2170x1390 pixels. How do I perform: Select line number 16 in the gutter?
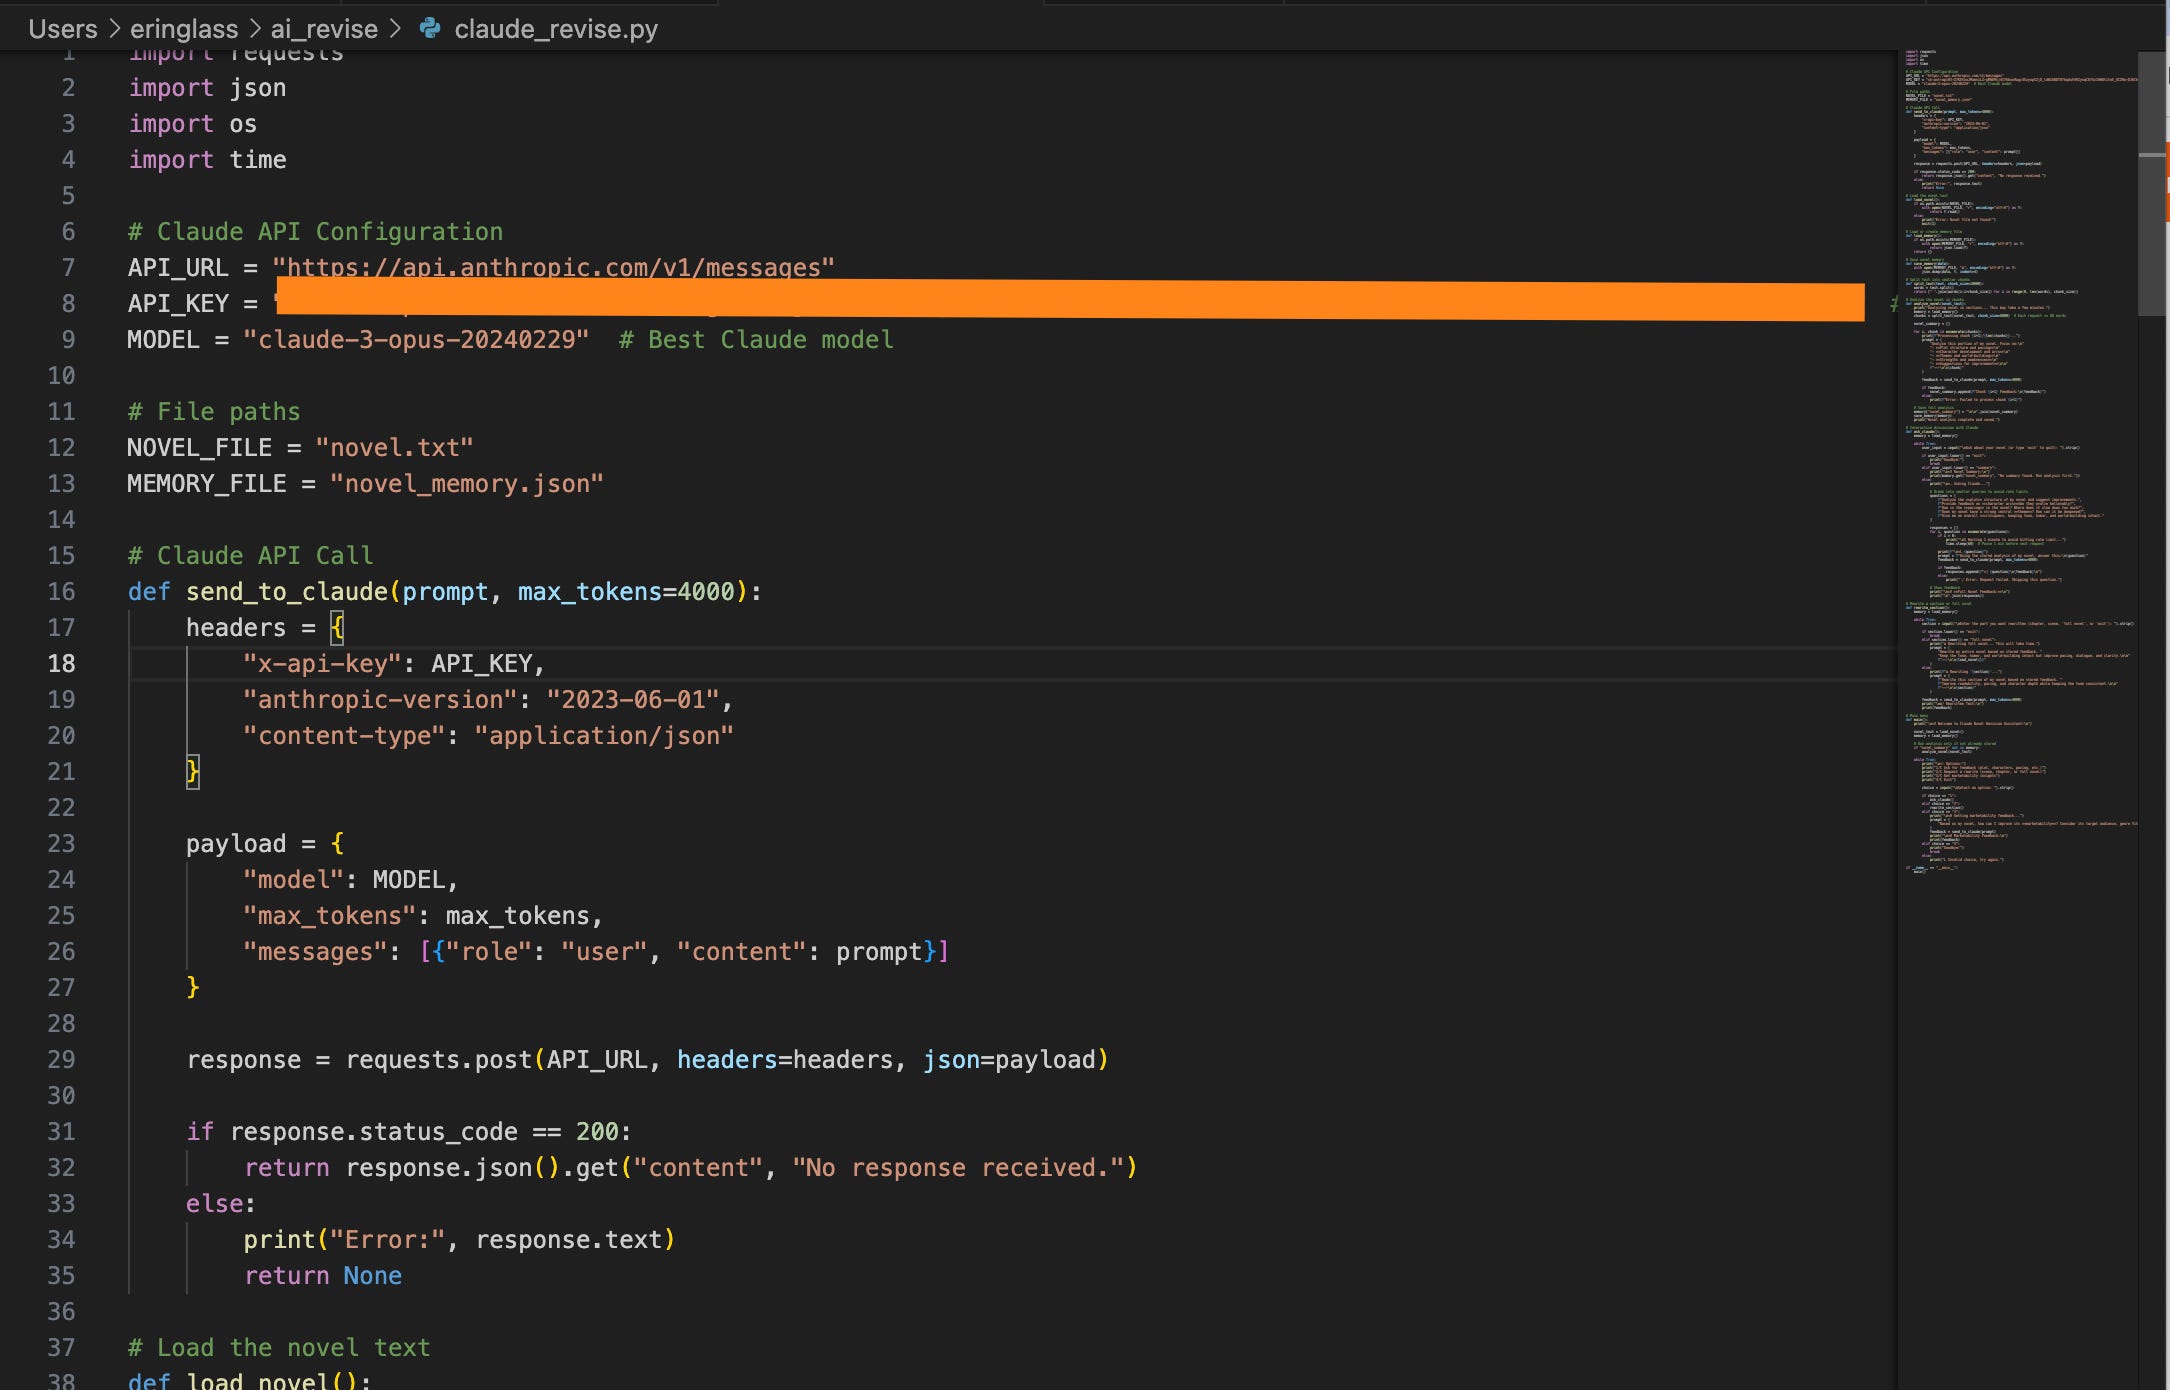point(62,591)
